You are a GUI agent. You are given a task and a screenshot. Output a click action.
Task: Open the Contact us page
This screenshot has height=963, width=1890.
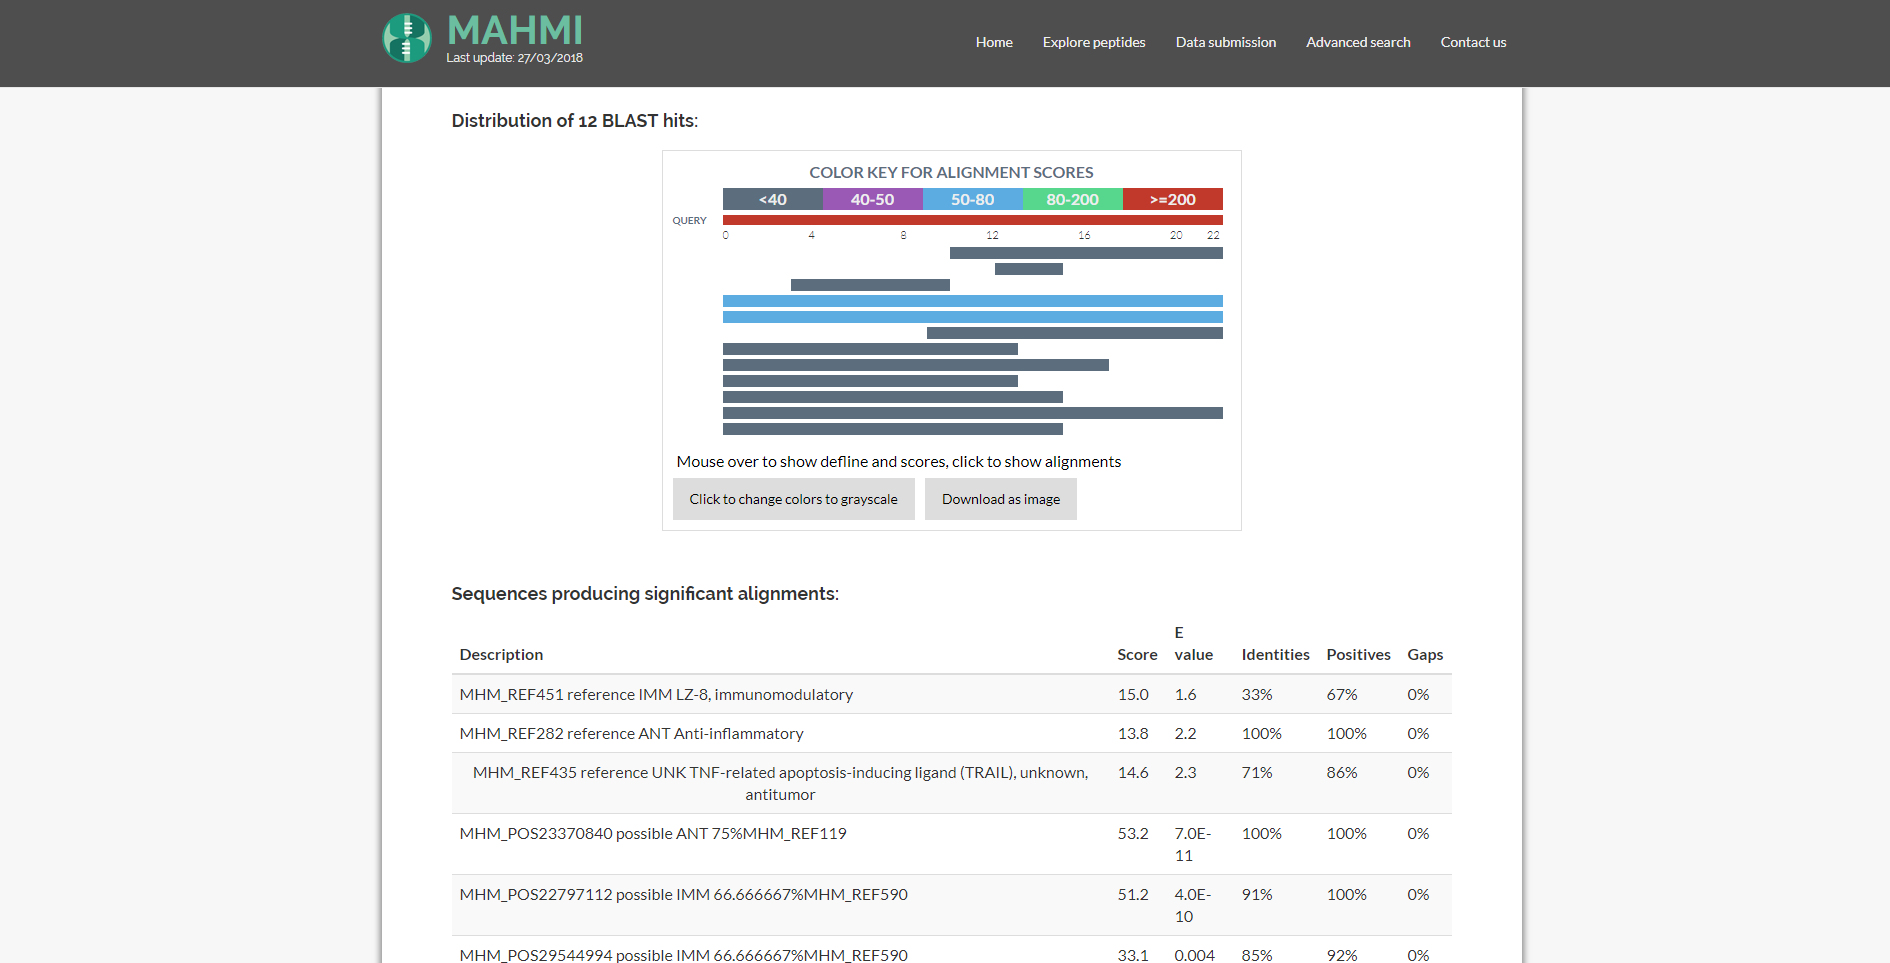(x=1472, y=42)
